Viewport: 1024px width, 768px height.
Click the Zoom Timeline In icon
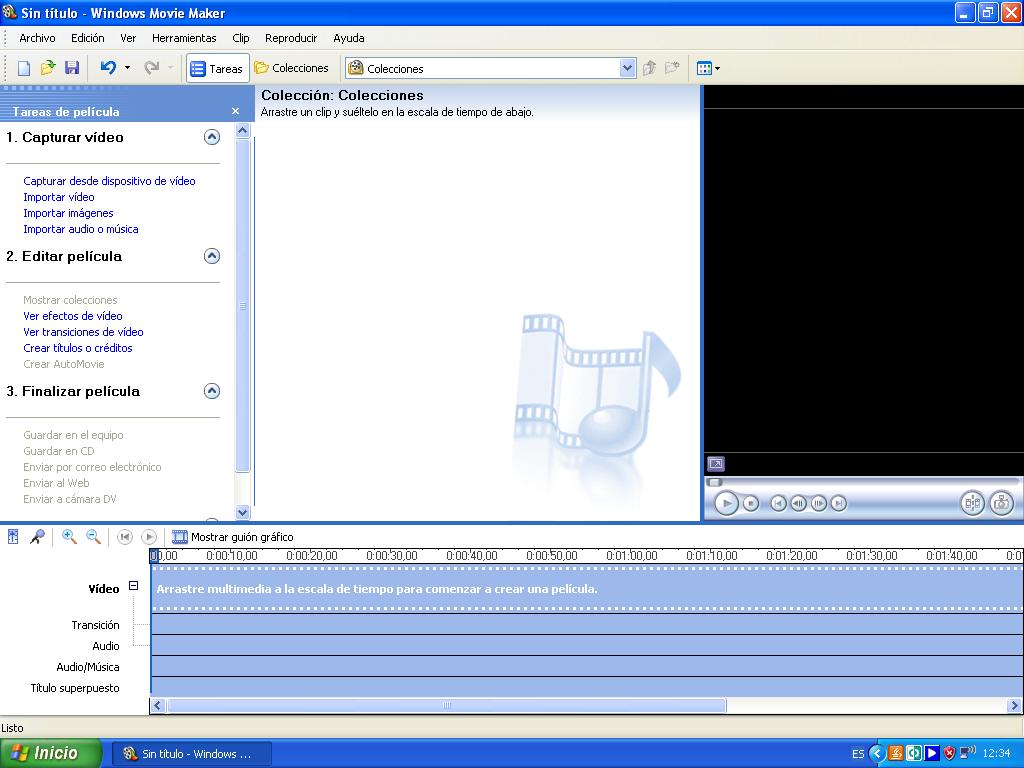pyautogui.click(x=69, y=537)
